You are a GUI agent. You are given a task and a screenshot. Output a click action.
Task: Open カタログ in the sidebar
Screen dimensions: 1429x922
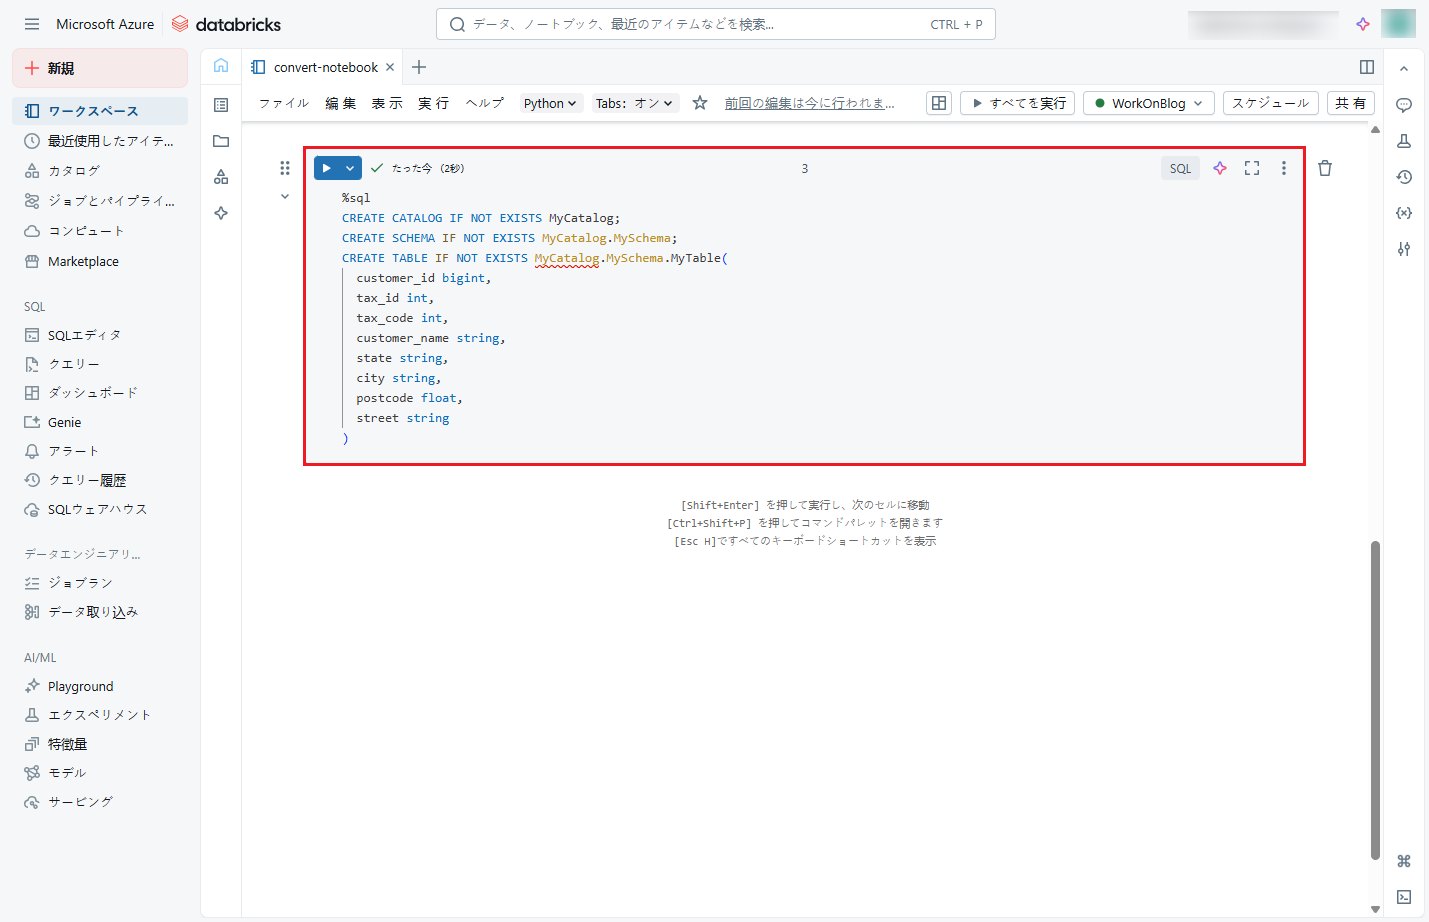point(100,171)
